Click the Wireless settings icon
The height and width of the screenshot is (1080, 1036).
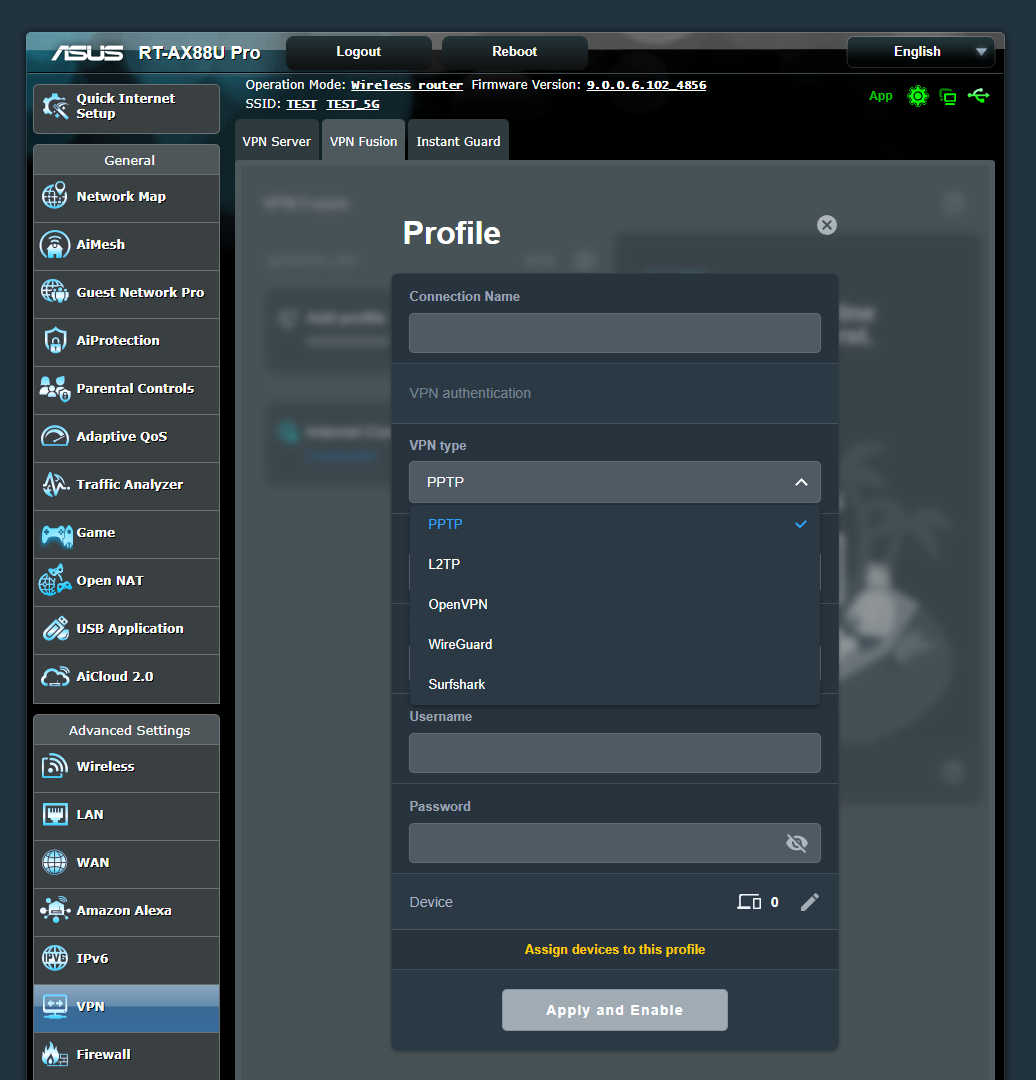click(x=54, y=766)
